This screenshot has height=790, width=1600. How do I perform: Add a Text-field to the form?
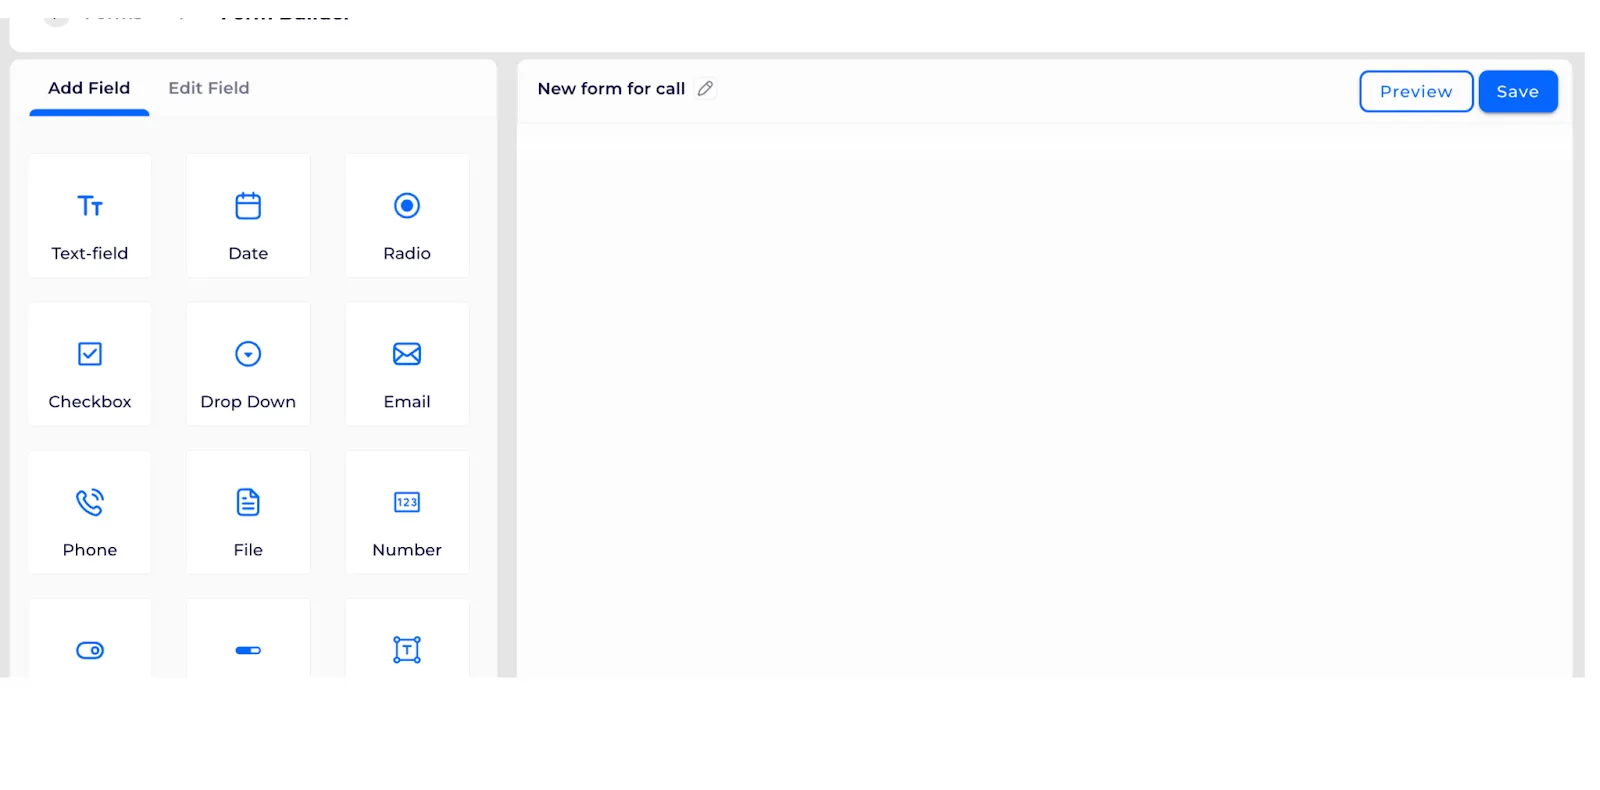click(x=90, y=215)
